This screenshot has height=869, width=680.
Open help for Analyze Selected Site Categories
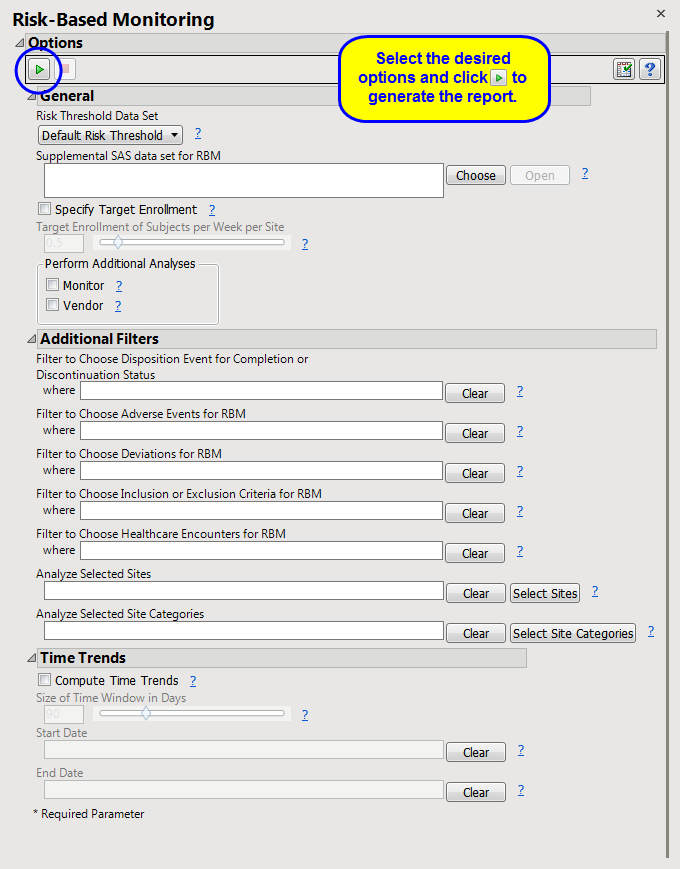[651, 631]
